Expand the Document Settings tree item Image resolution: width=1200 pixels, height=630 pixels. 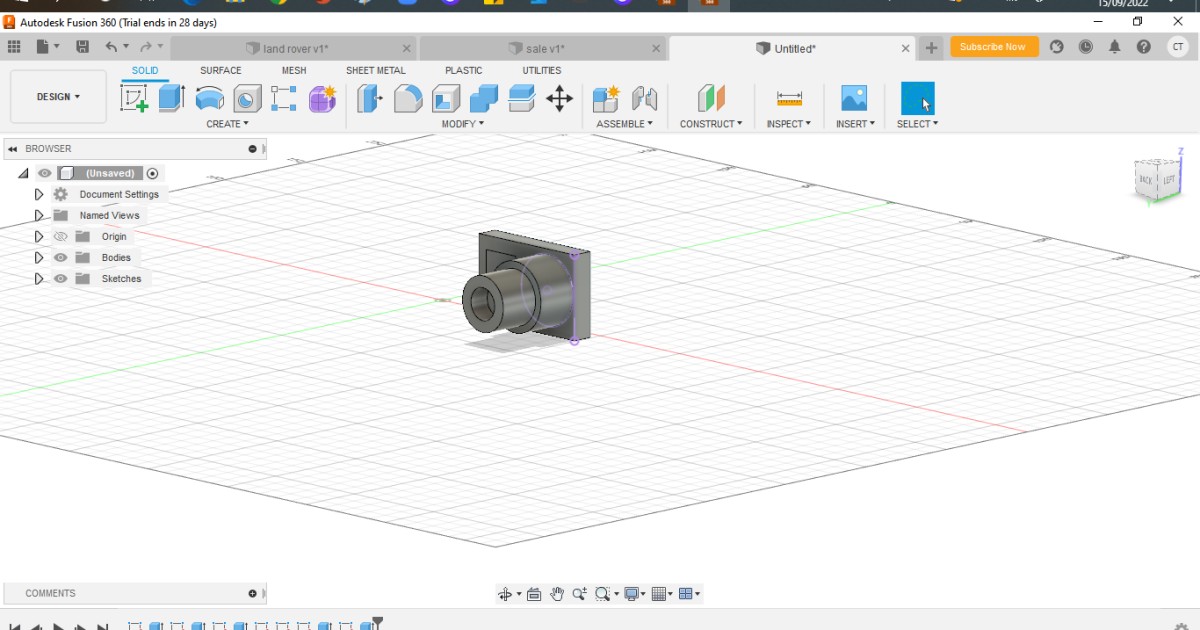coord(39,194)
